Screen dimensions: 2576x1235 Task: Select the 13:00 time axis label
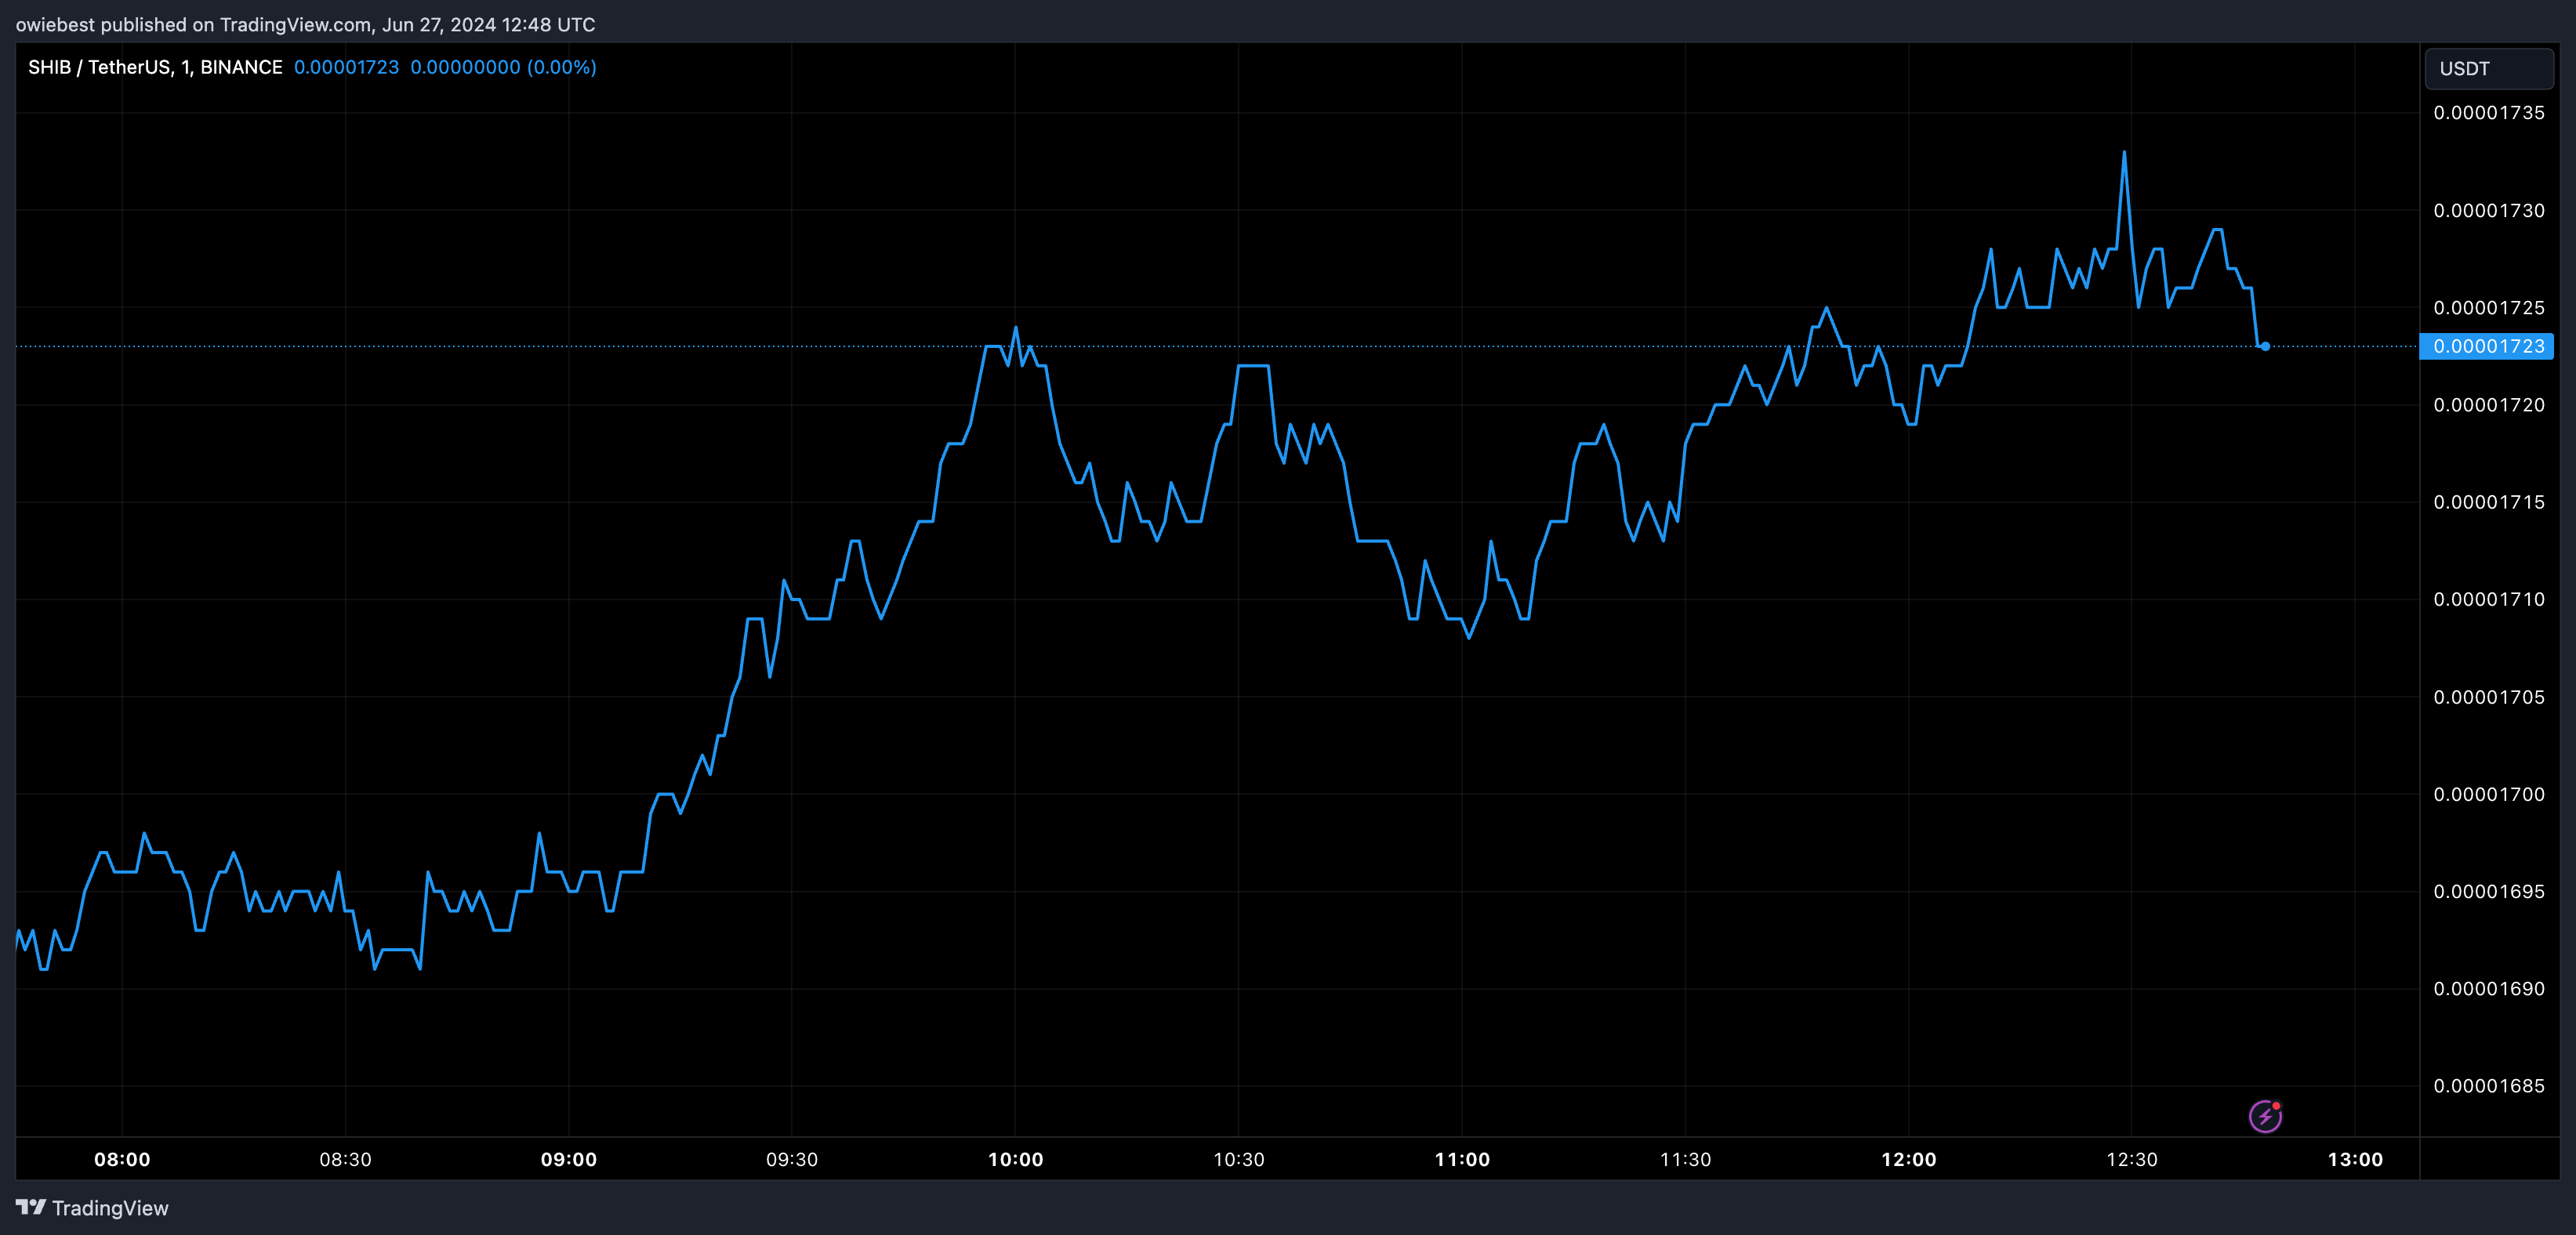(x=2355, y=1159)
